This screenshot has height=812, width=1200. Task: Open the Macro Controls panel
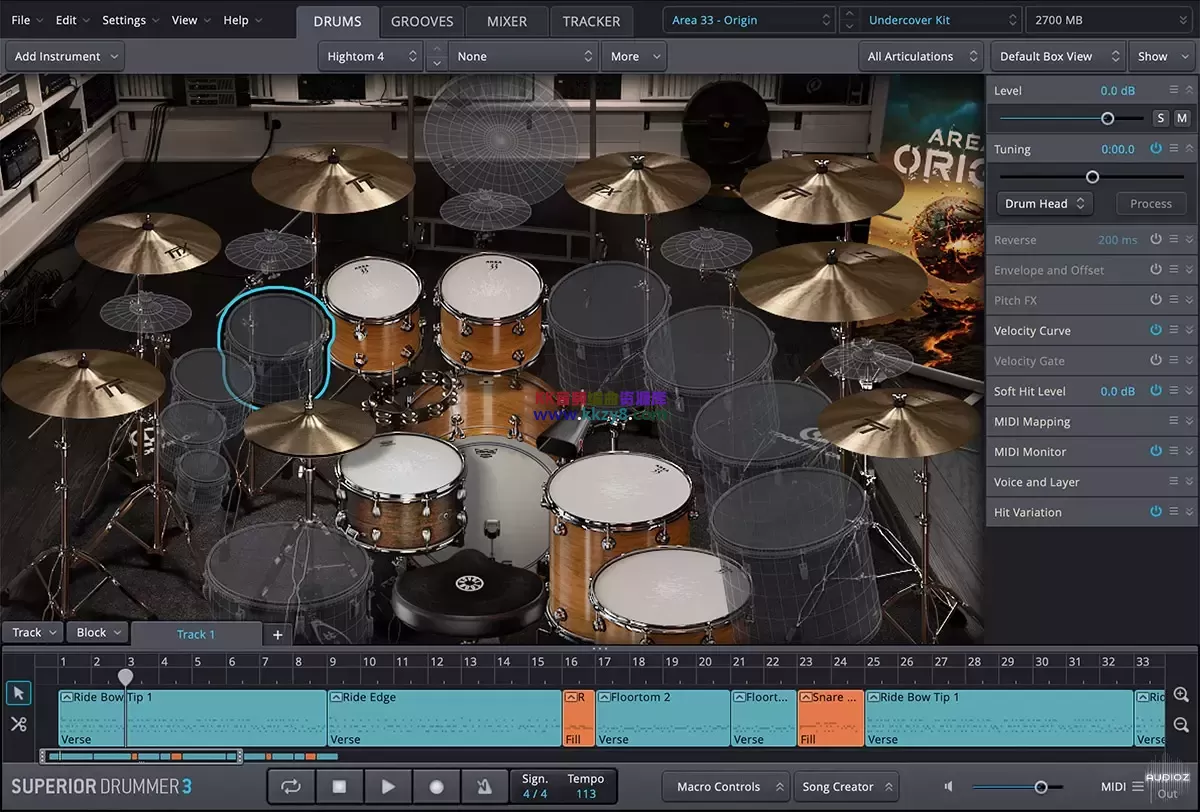[726, 787]
